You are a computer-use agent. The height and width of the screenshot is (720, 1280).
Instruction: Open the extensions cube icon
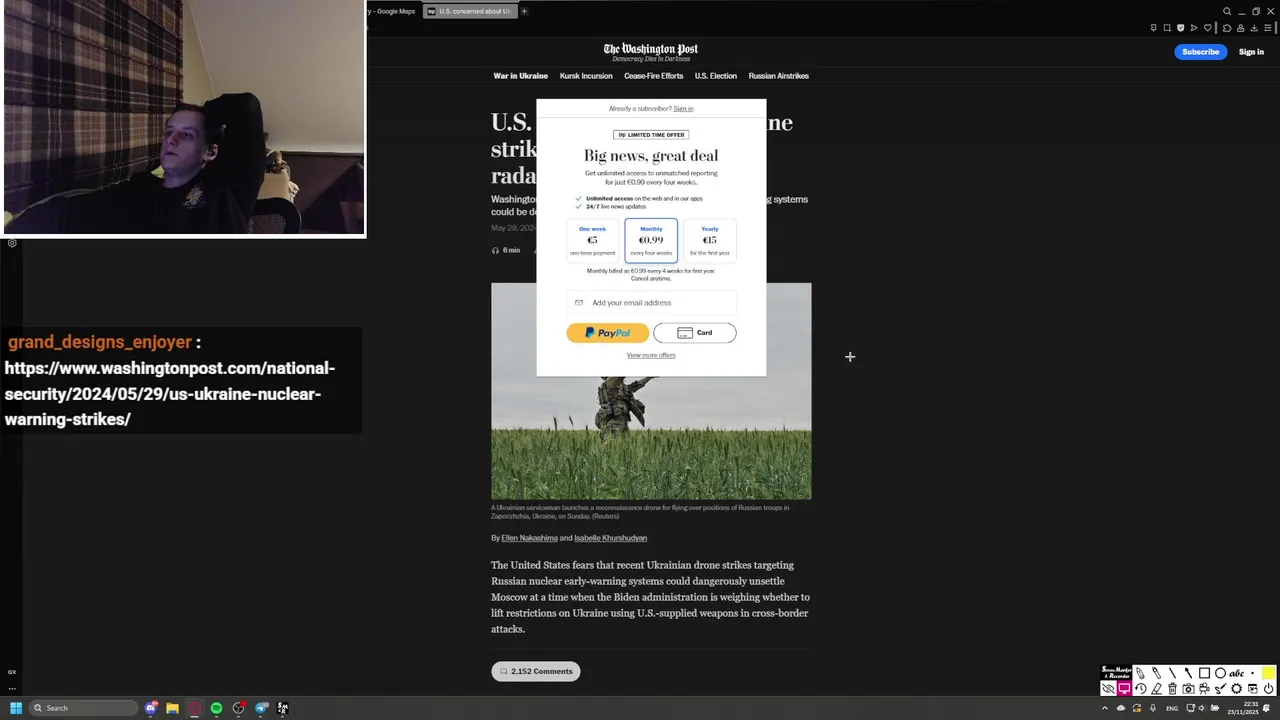1227,28
